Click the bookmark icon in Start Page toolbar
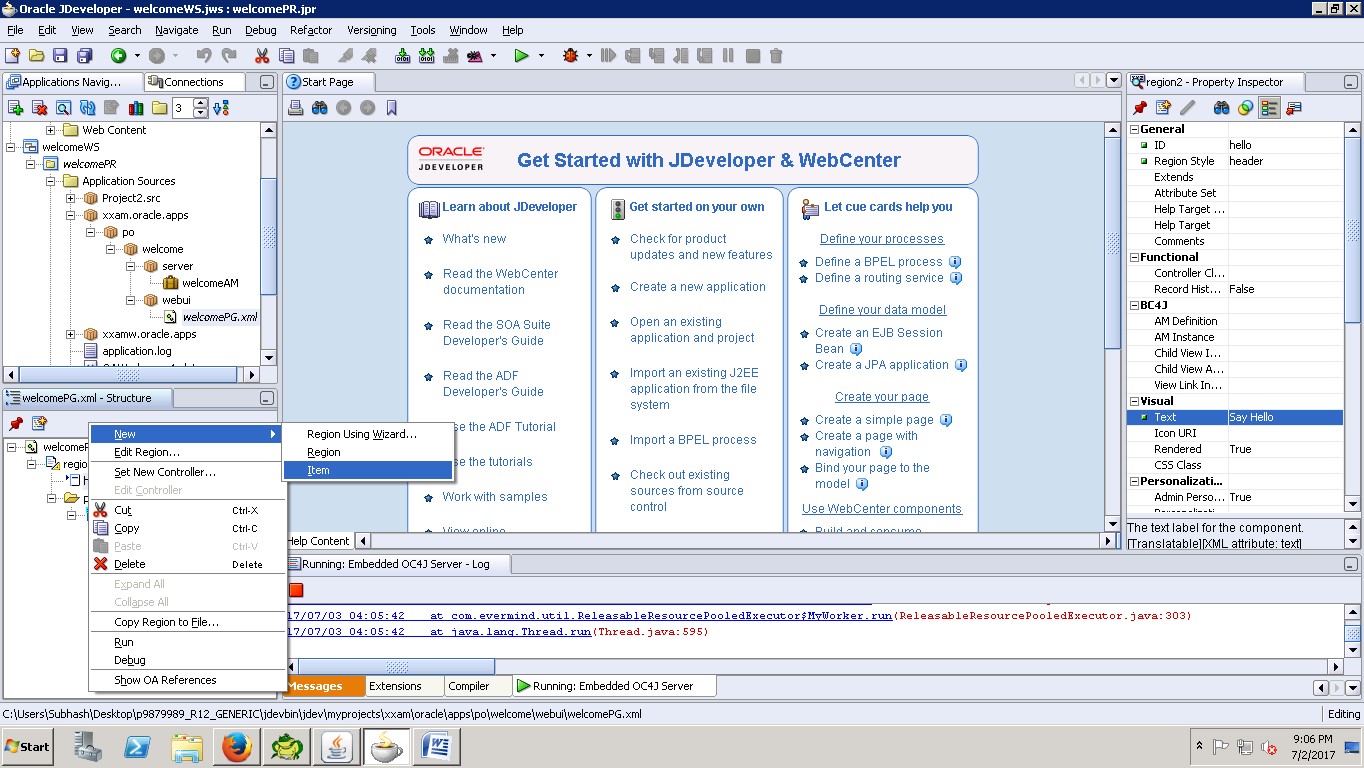1364x768 pixels. tap(392, 108)
